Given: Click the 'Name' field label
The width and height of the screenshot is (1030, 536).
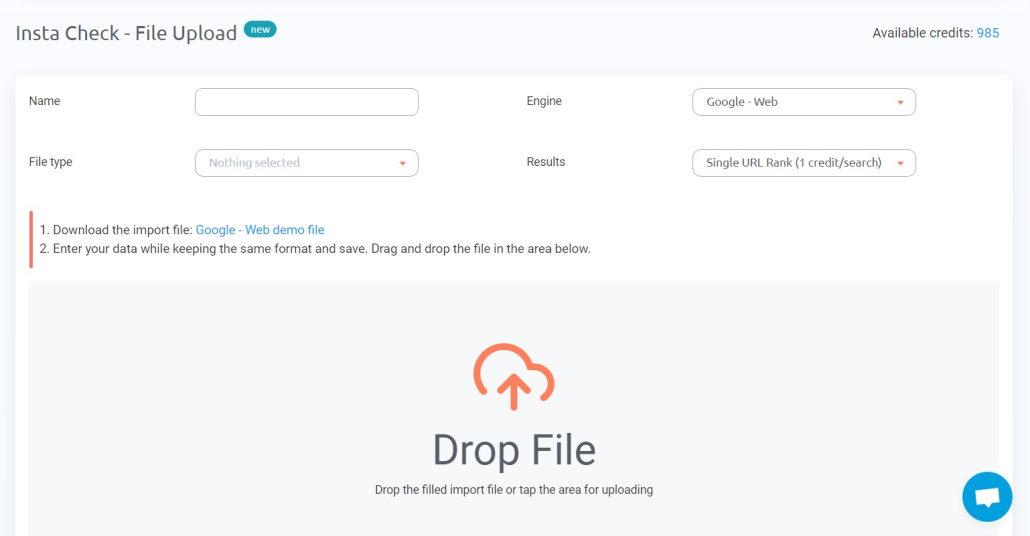Looking at the screenshot, I should (45, 101).
